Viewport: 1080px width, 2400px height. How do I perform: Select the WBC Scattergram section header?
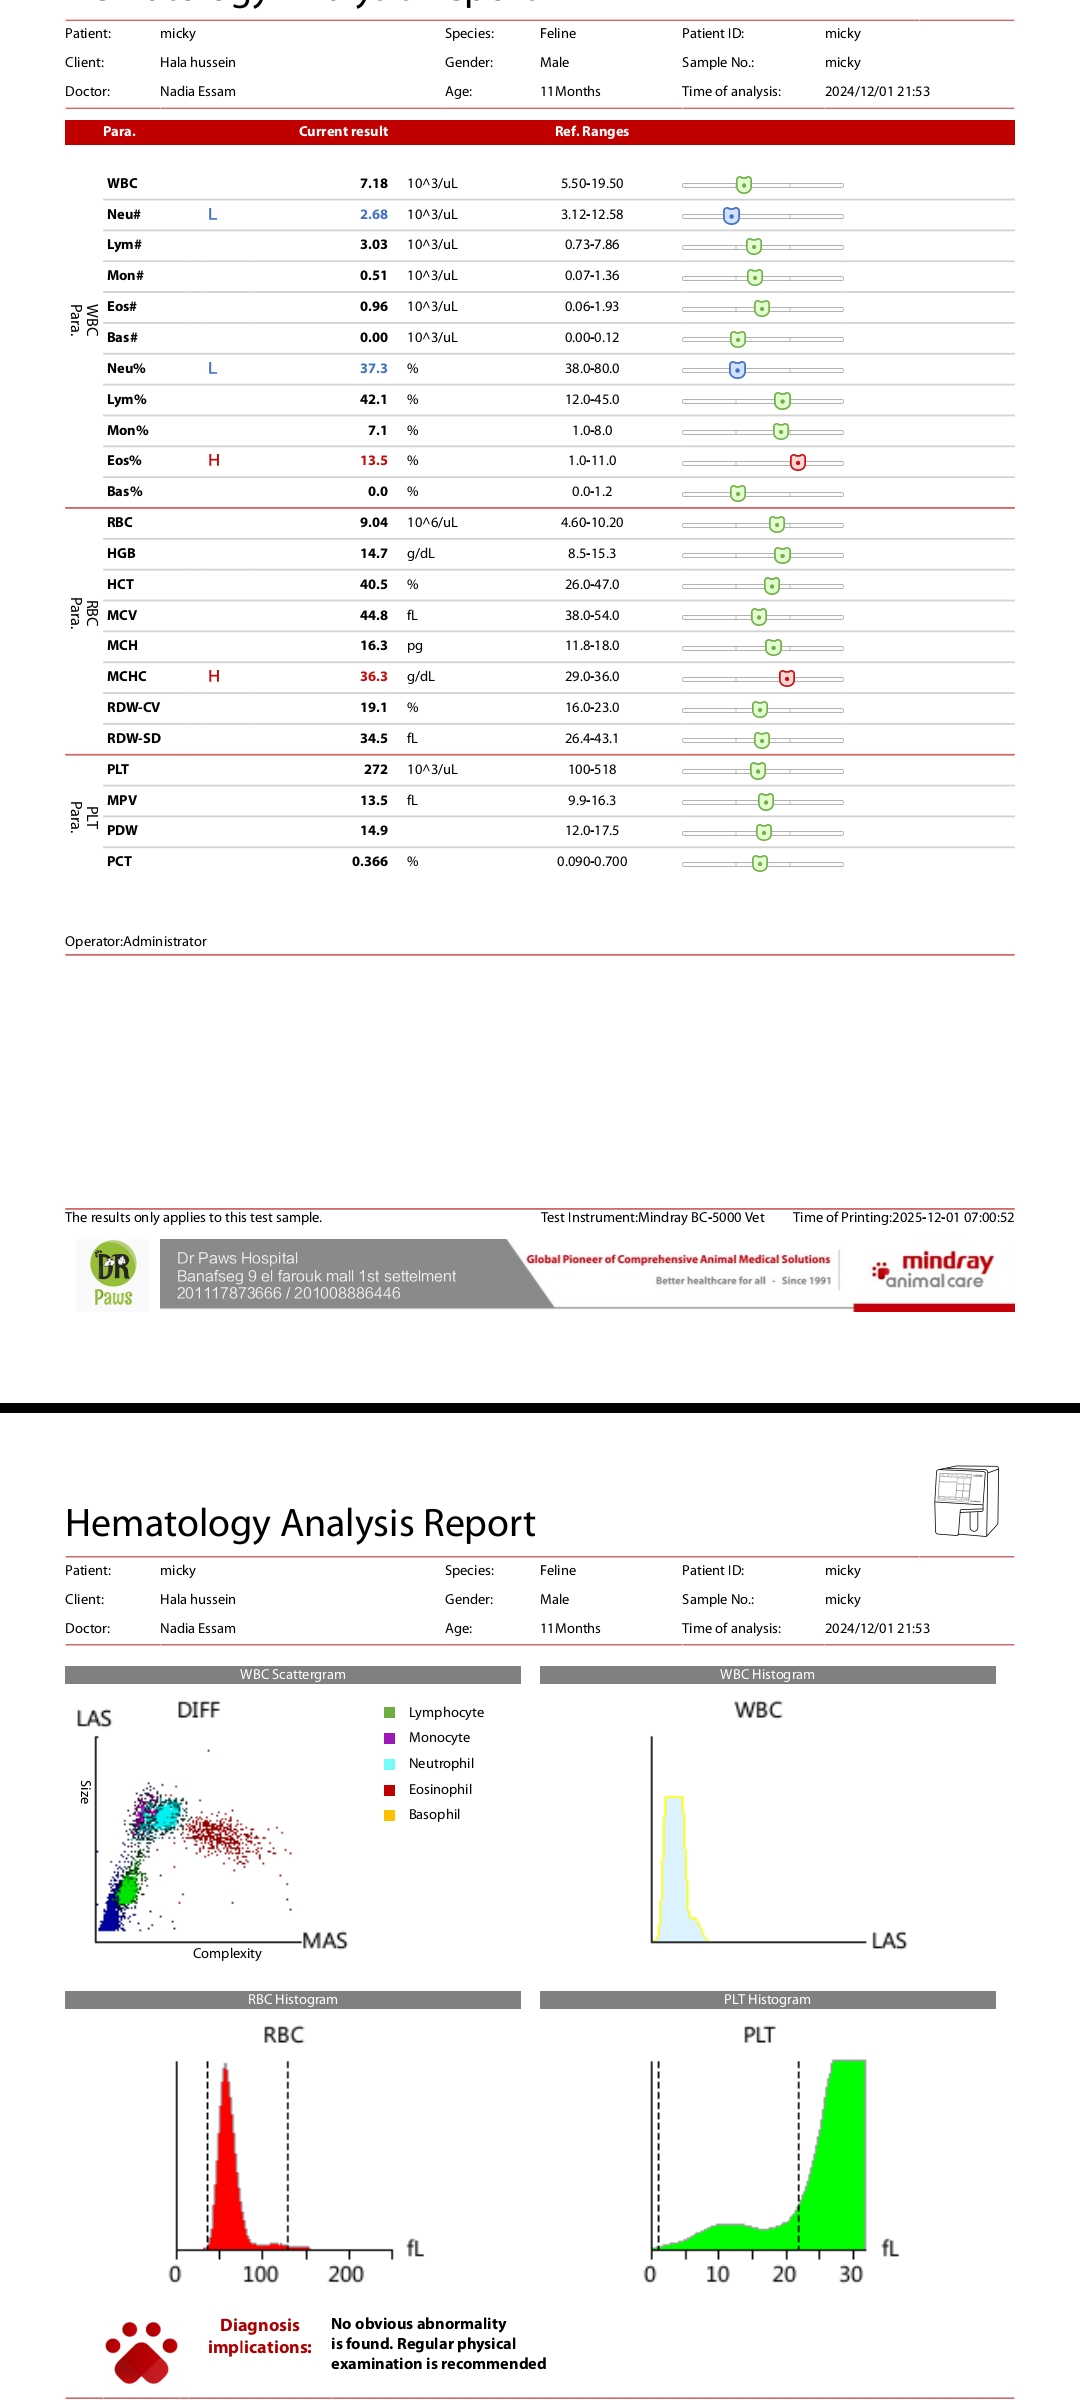point(292,1675)
